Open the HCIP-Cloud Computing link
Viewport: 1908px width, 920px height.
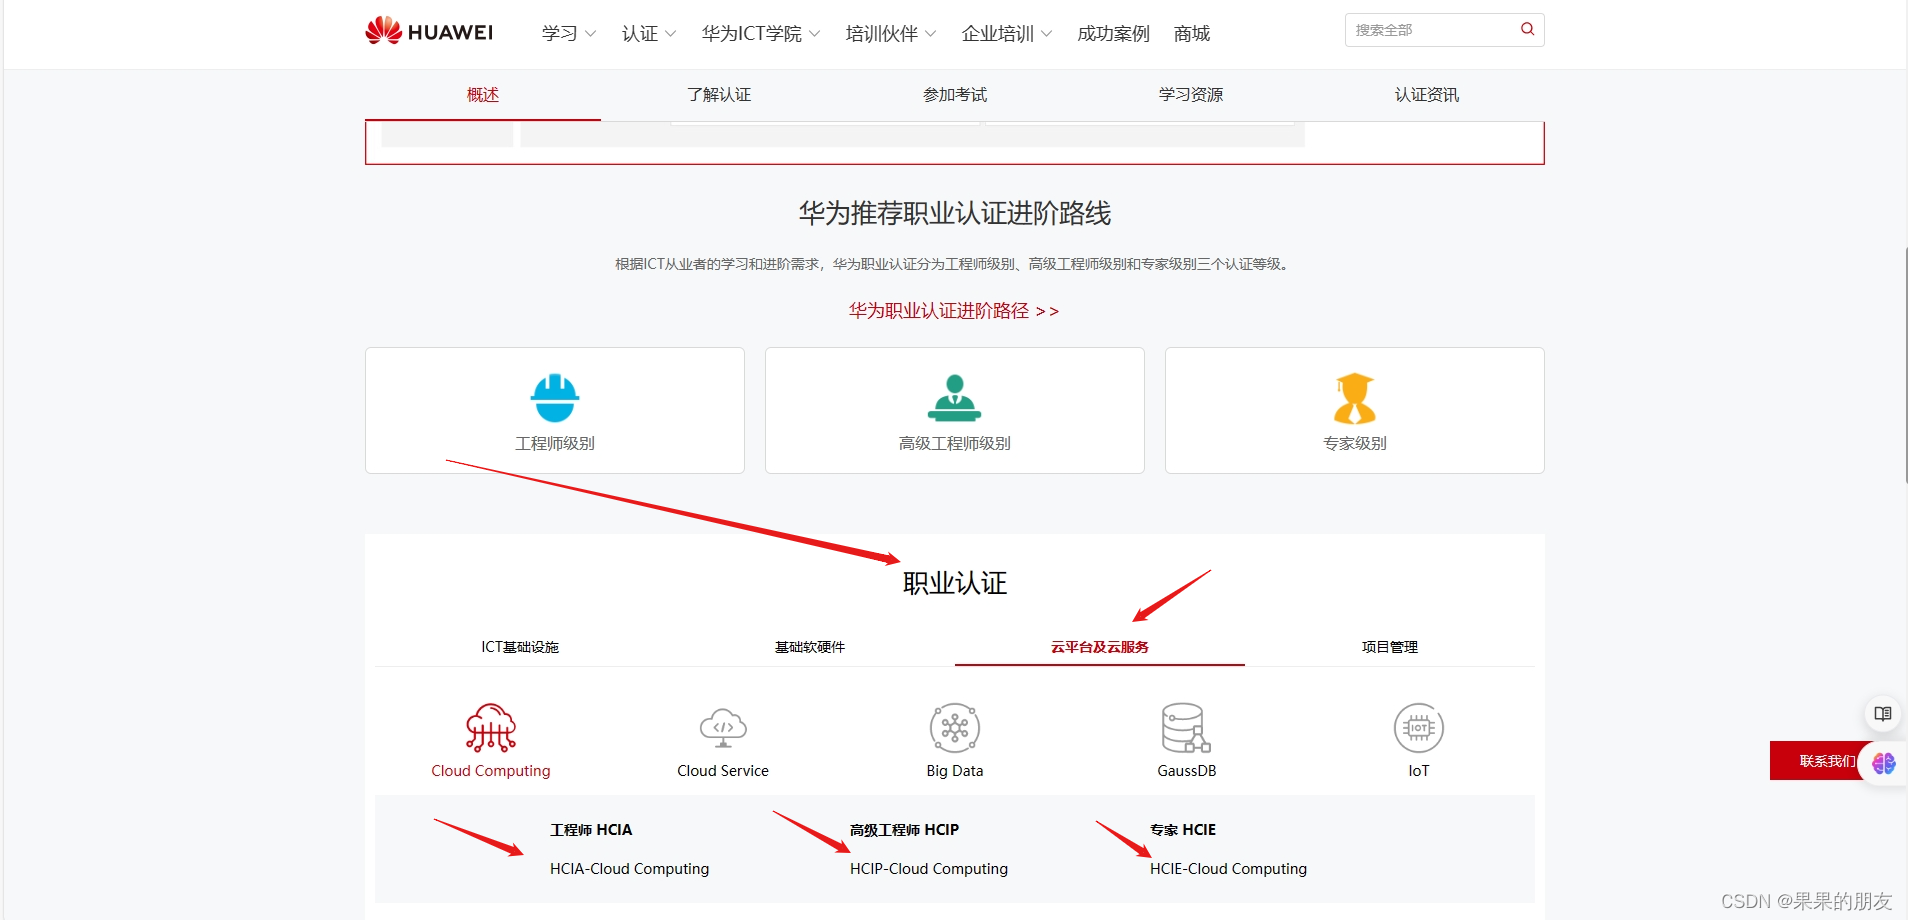pos(929,869)
